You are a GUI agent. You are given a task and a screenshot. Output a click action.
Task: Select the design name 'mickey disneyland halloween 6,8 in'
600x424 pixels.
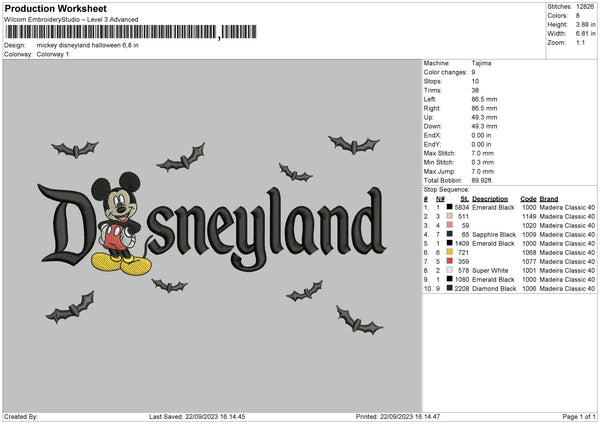point(88,45)
